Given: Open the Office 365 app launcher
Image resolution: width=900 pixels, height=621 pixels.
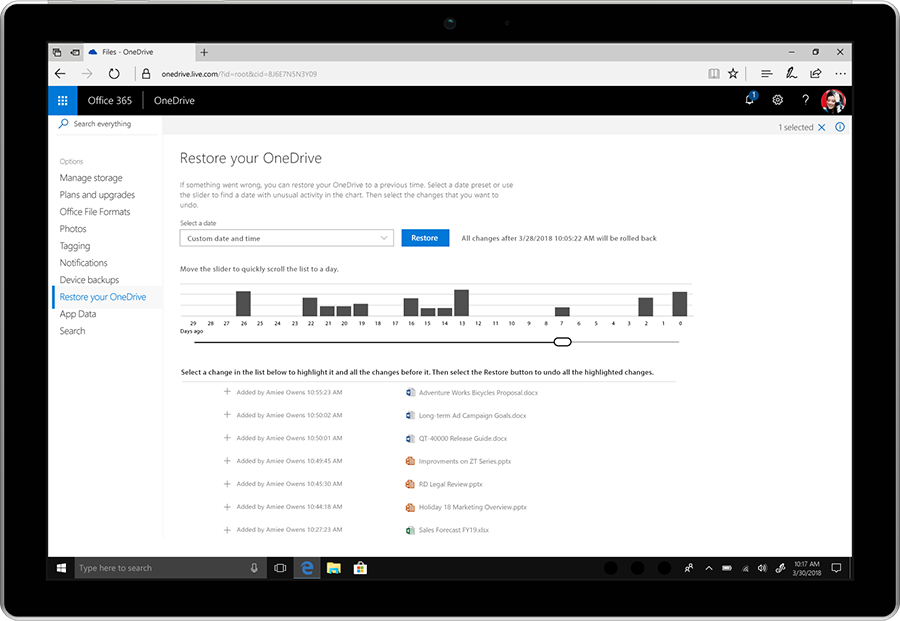Looking at the screenshot, I should [62, 100].
